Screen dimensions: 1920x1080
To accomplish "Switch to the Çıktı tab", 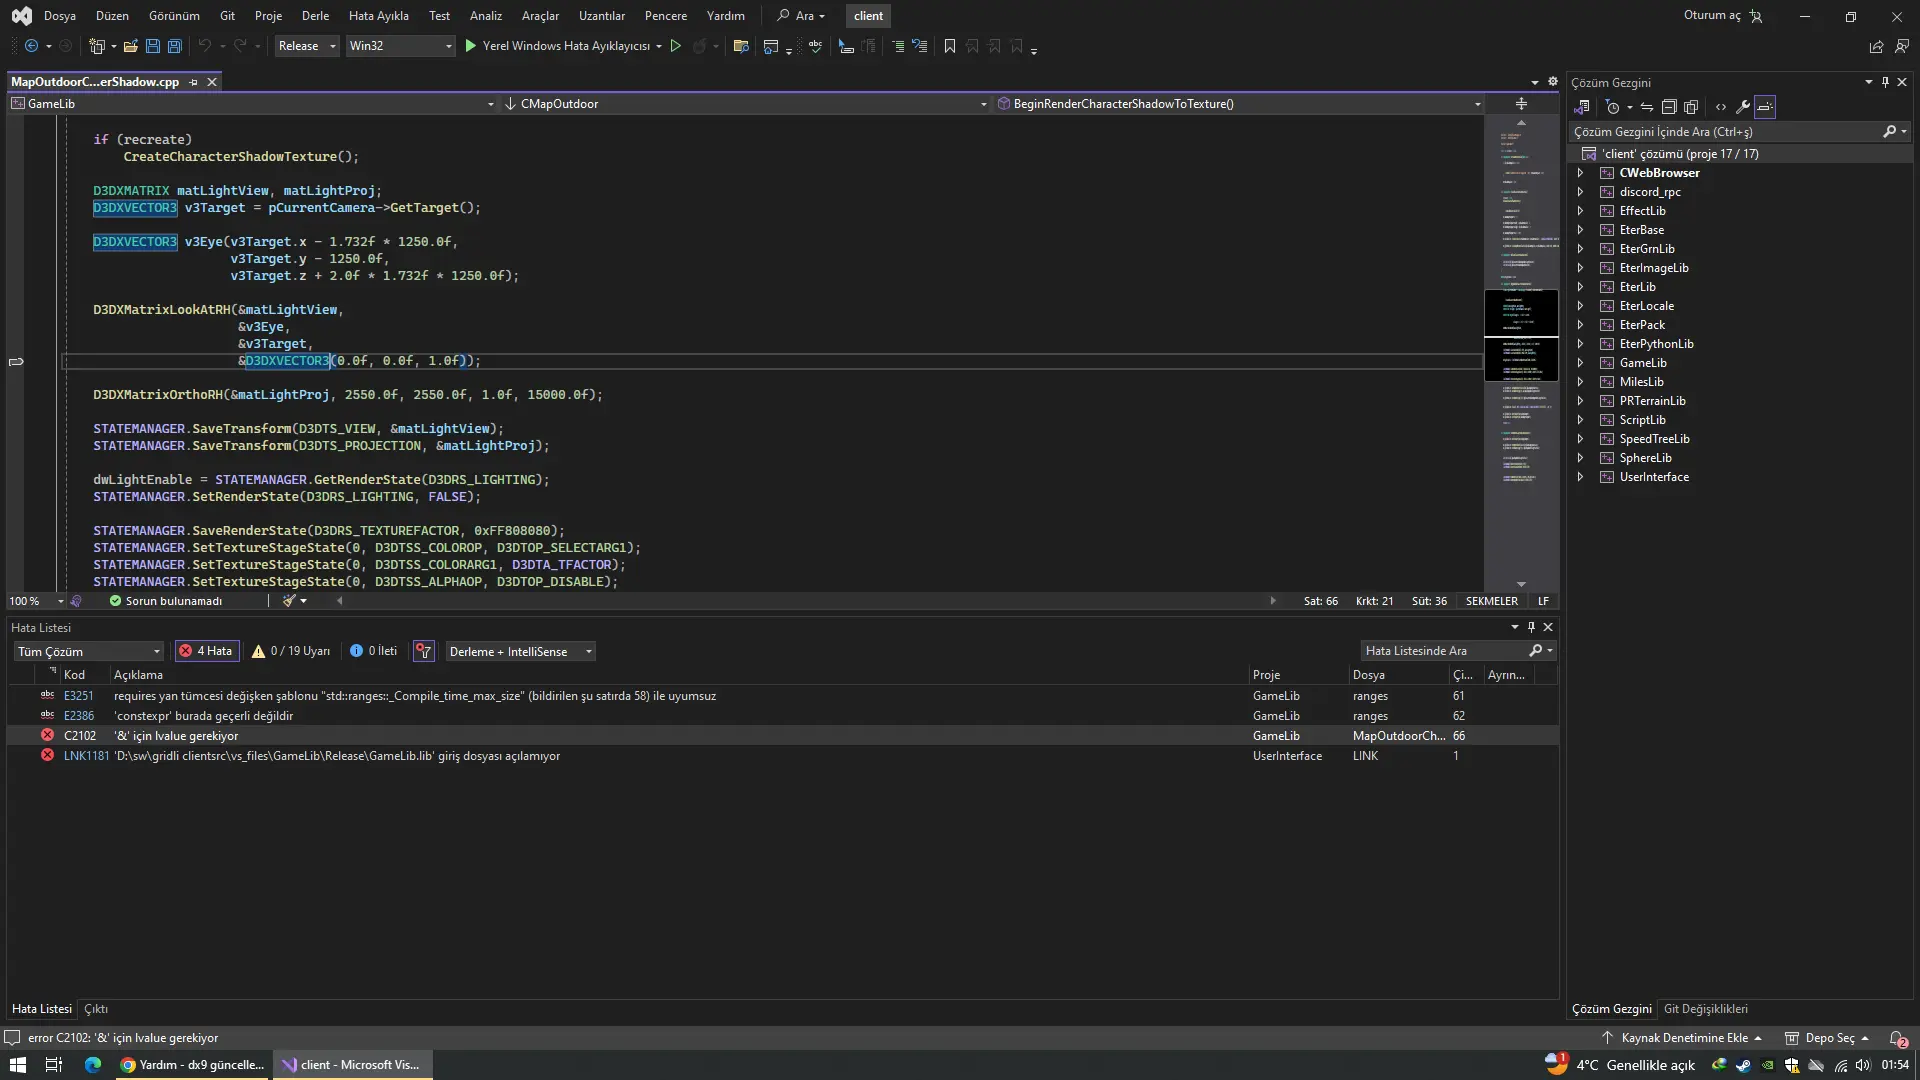I will 96,1009.
